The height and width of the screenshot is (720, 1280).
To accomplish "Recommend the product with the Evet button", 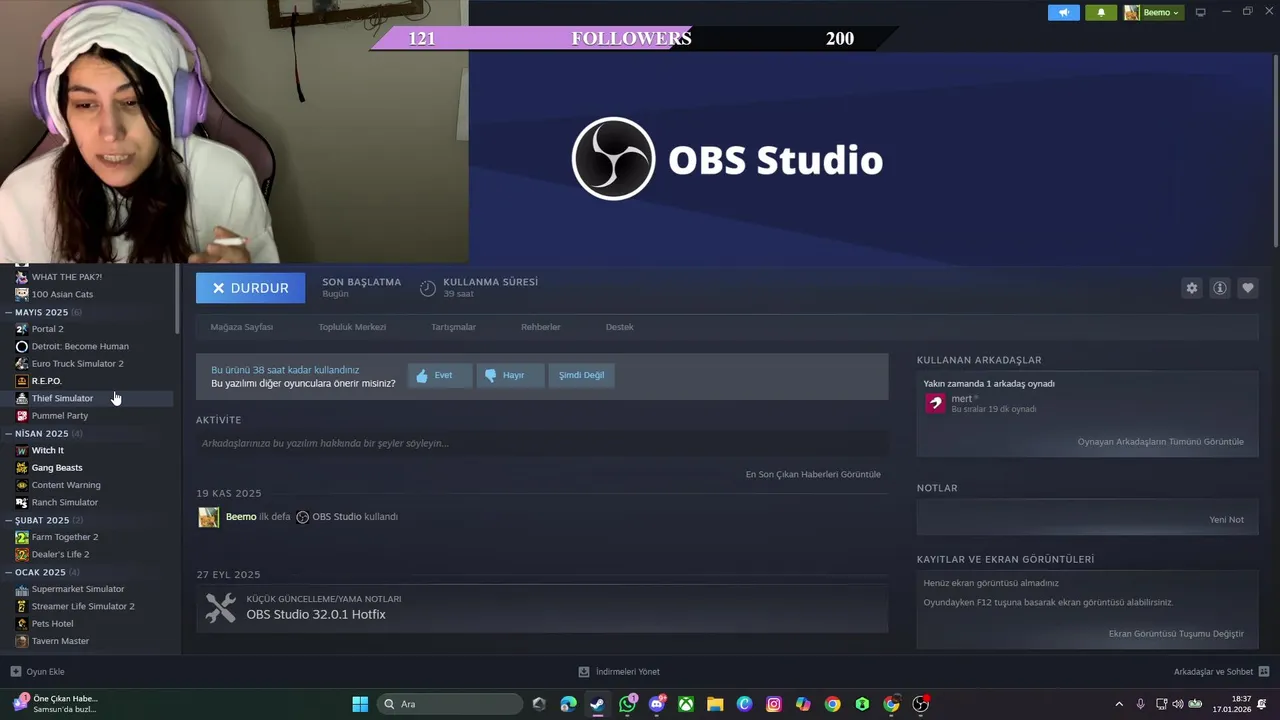I will click(x=439, y=375).
